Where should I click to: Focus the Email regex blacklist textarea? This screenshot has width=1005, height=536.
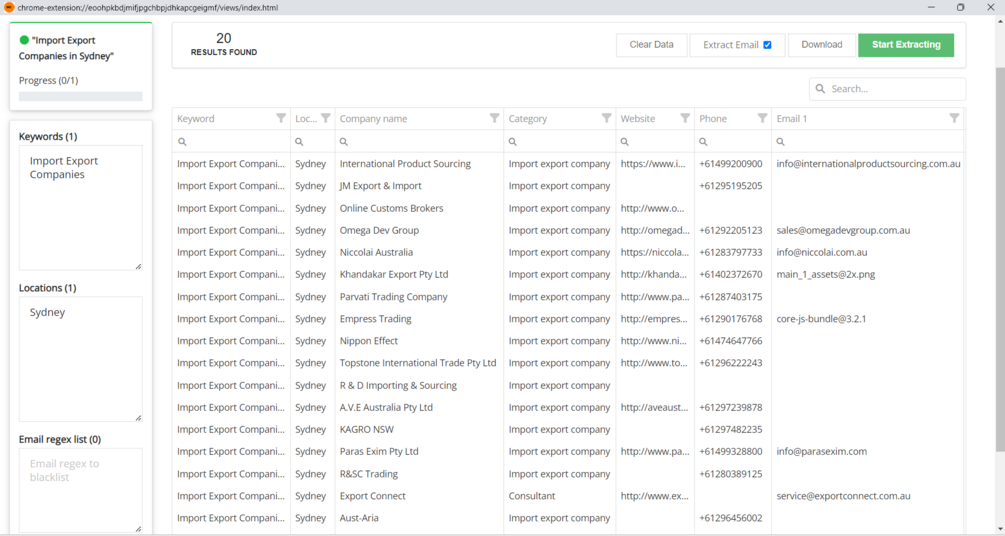coord(80,490)
